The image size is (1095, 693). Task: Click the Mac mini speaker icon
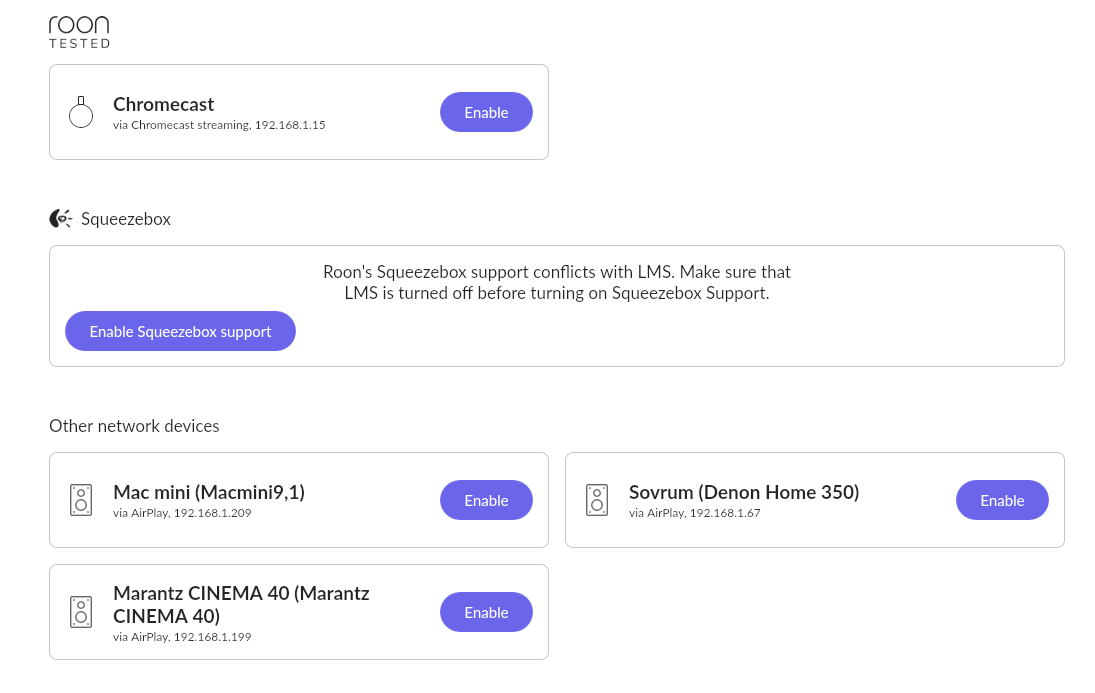tap(81, 500)
